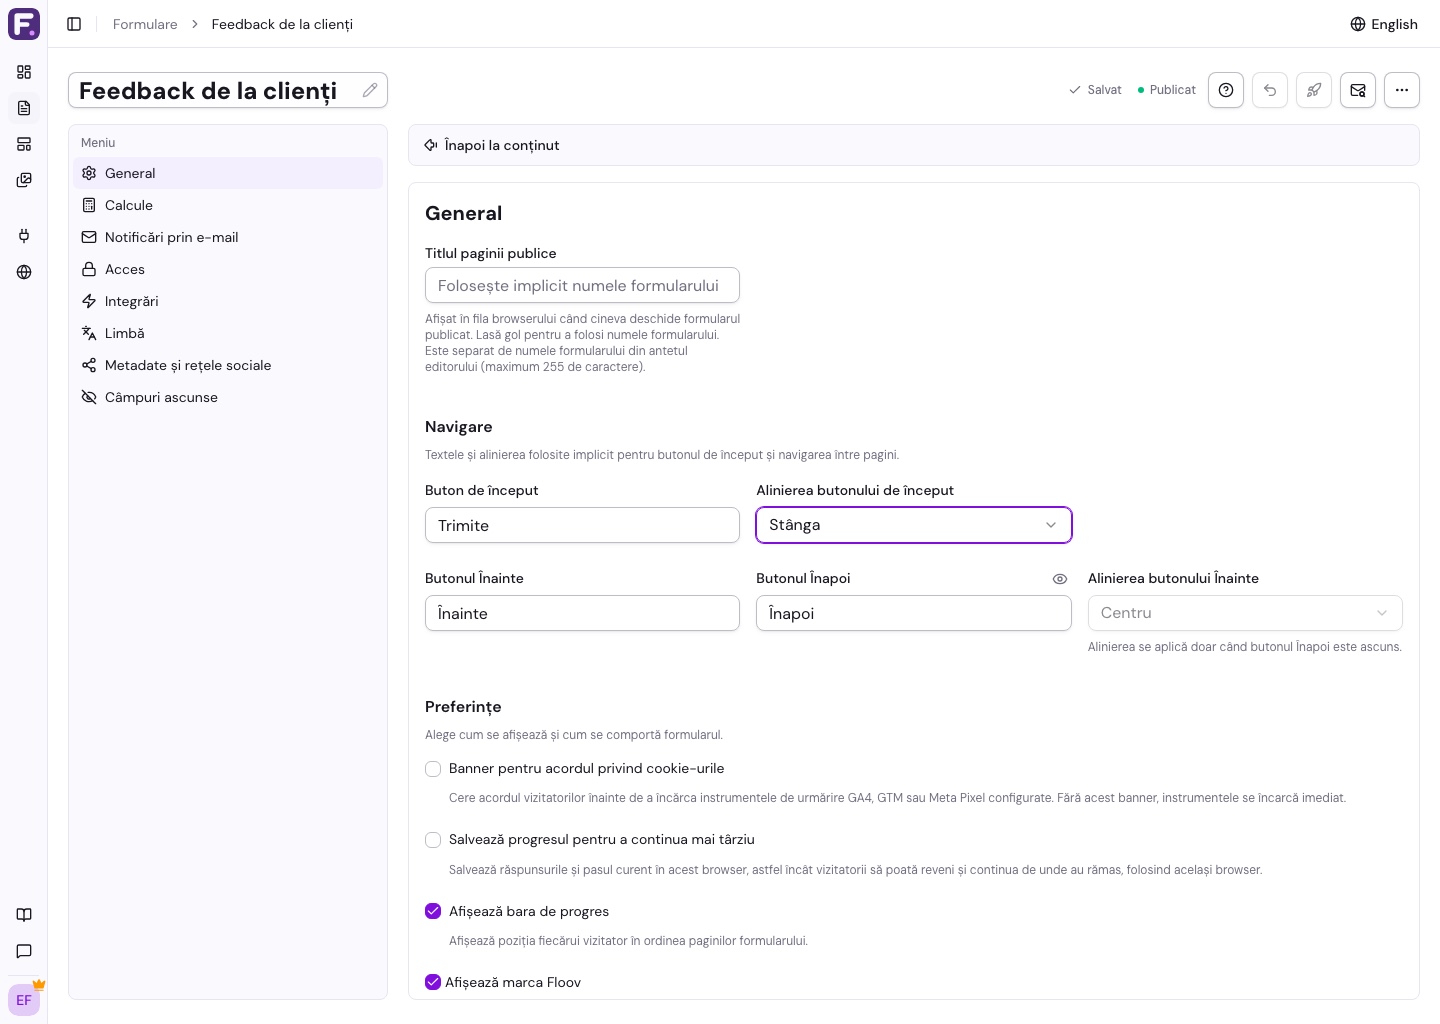Toggle the sidebar panel icon
1440x1024 pixels.
(74, 24)
